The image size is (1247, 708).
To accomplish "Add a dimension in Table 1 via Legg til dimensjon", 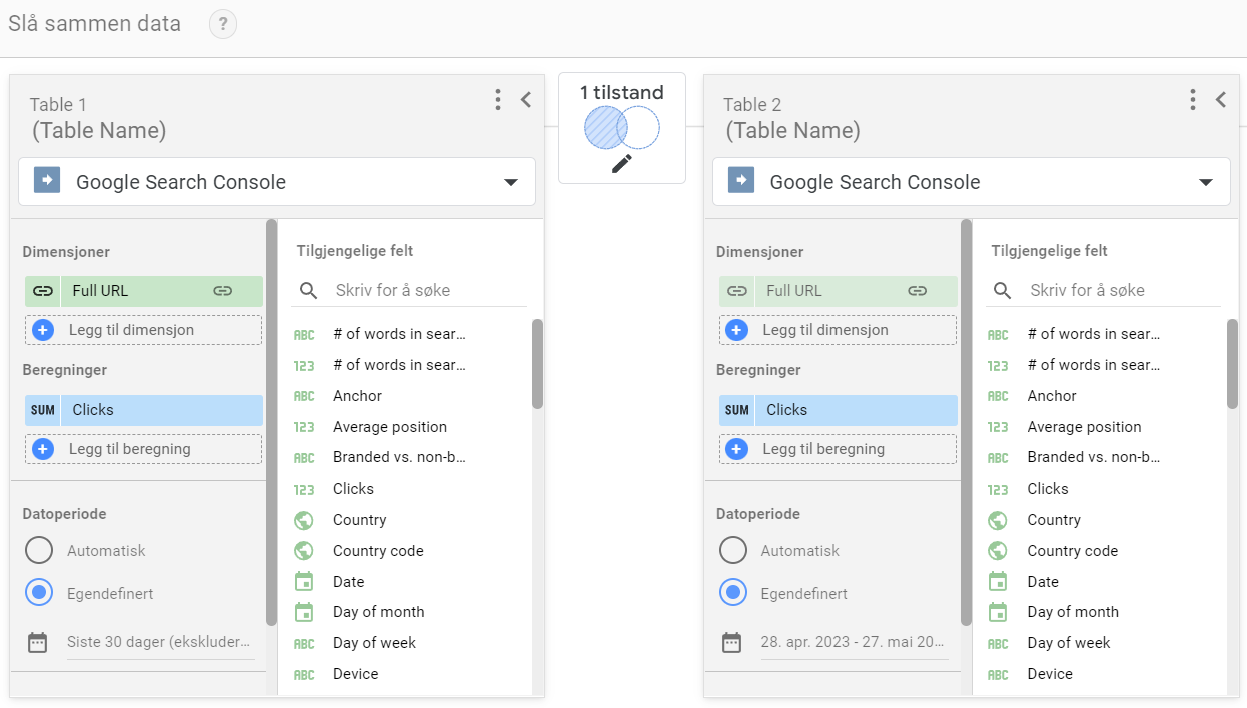I will pos(143,330).
